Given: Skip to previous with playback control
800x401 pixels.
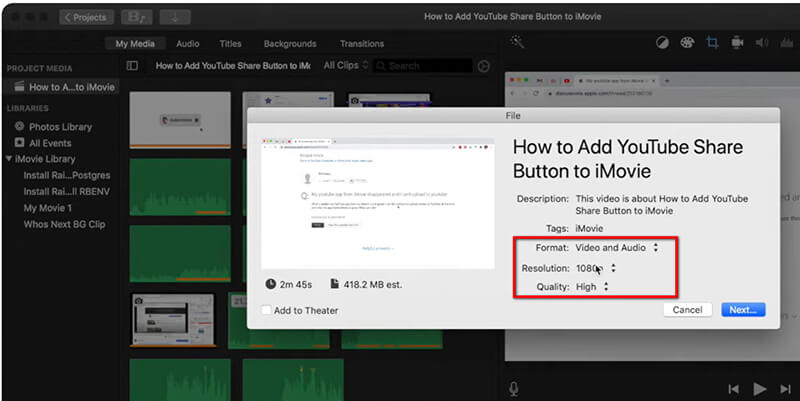Looking at the screenshot, I should coord(734,389).
